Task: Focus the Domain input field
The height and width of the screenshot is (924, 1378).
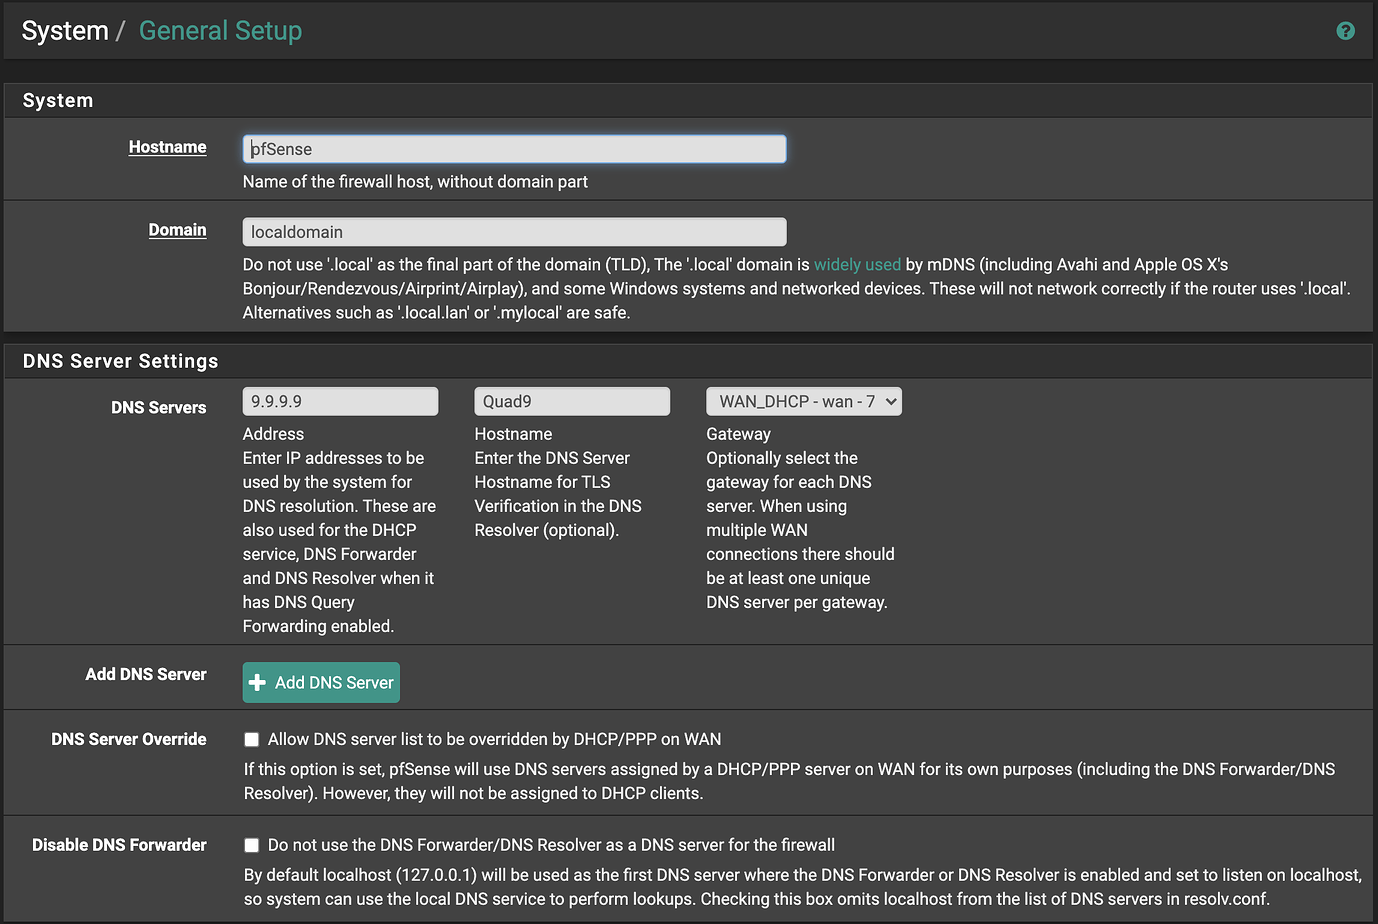Action: (514, 232)
